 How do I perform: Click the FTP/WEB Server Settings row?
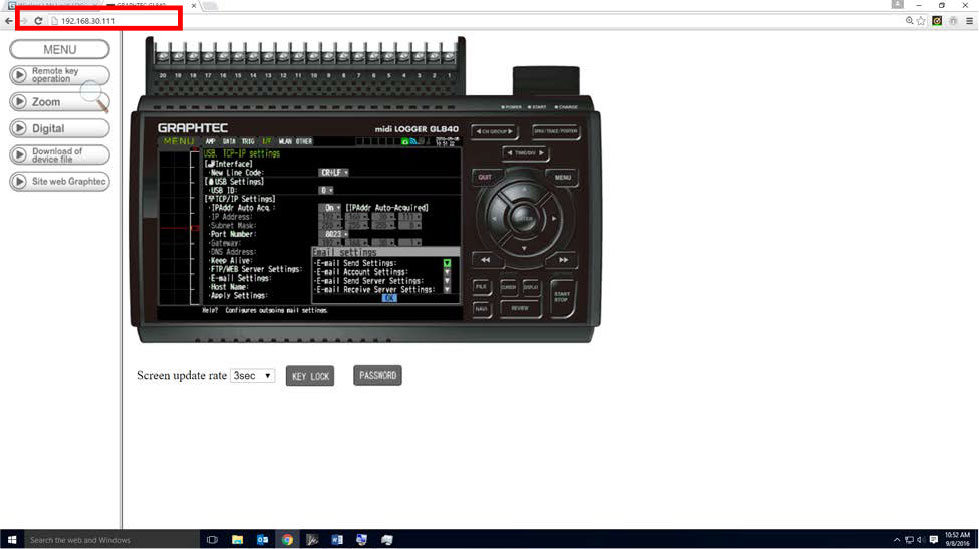click(255, 269)
